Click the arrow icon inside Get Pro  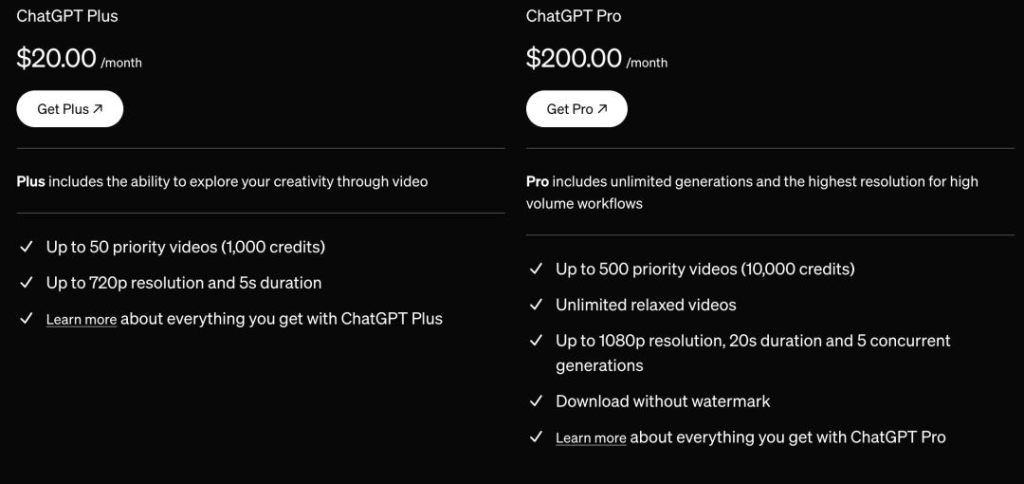[x=602, y=109]
